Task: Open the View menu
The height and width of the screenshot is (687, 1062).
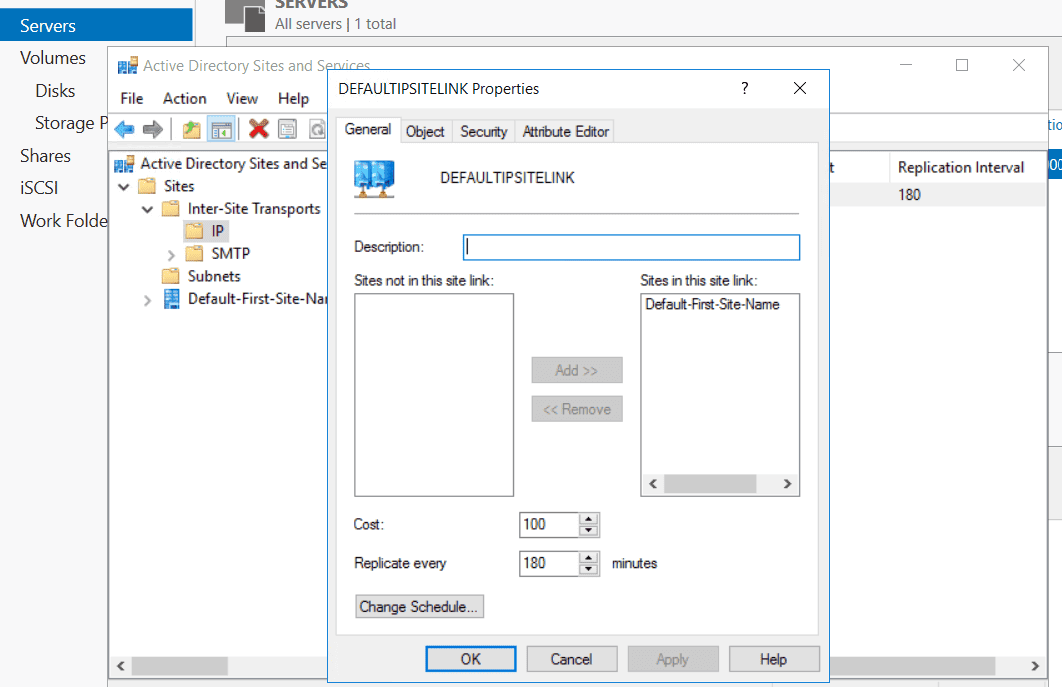Action: click(242, 99)
